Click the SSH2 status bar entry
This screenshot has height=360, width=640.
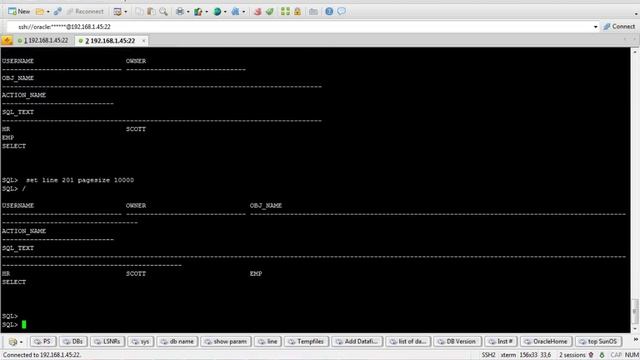click(x=488, y=355)
